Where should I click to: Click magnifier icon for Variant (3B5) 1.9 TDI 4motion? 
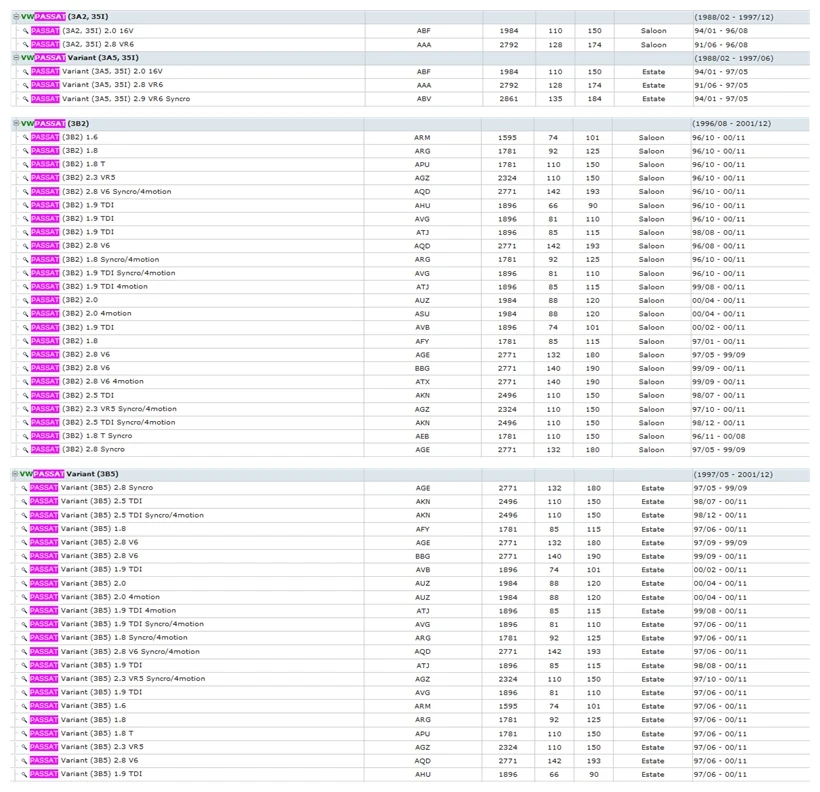click(x=24, y=611)
